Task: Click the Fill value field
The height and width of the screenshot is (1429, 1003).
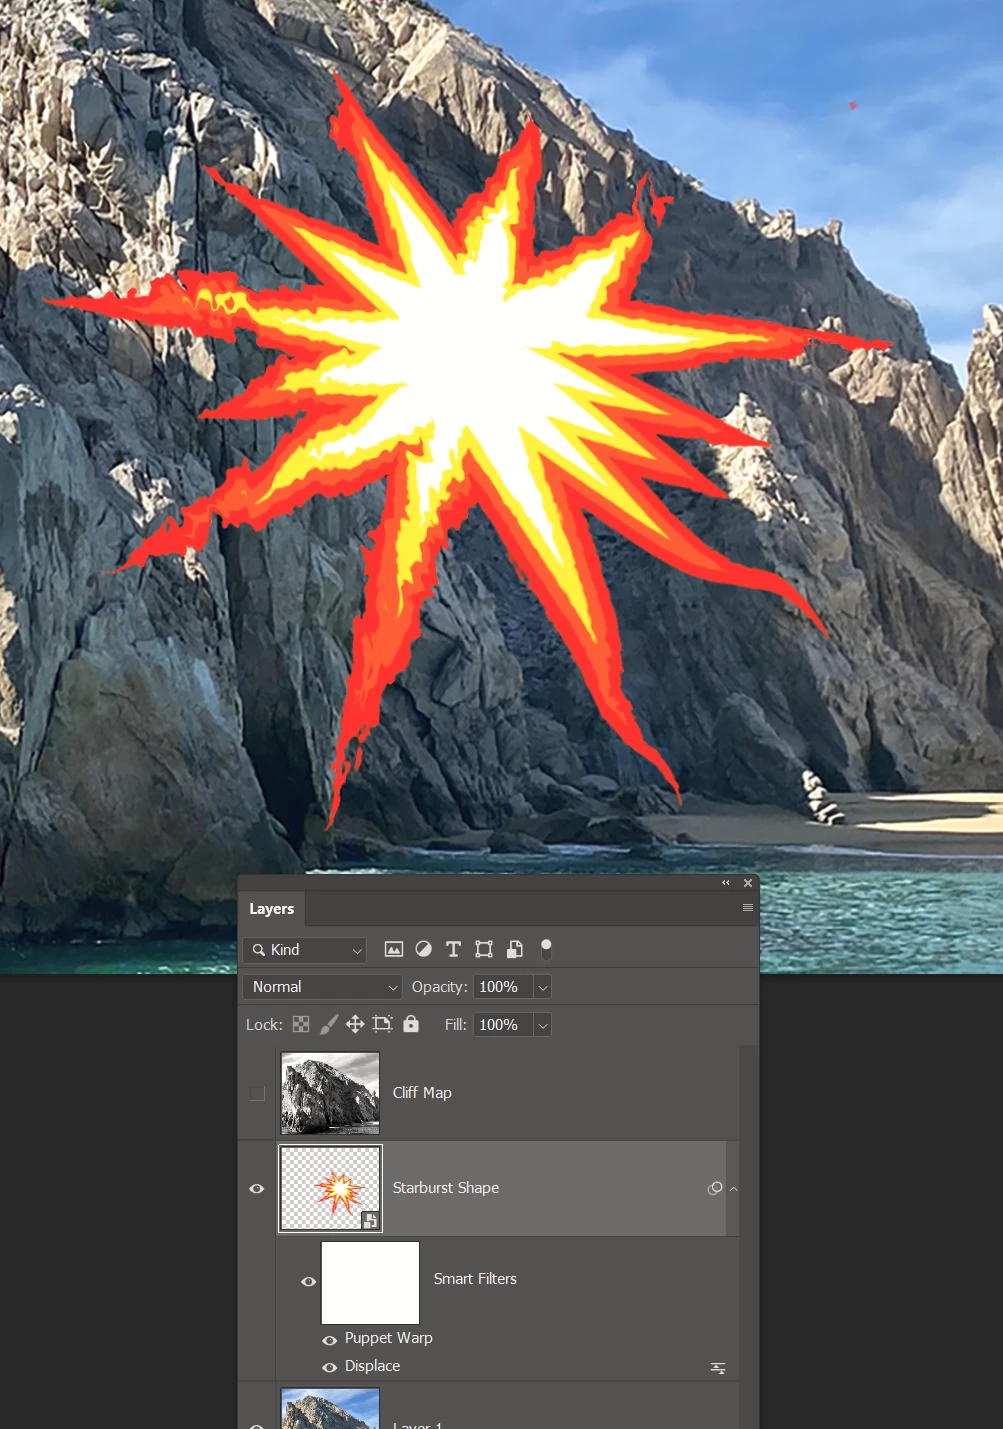Action: click(x=503, y=1025)
